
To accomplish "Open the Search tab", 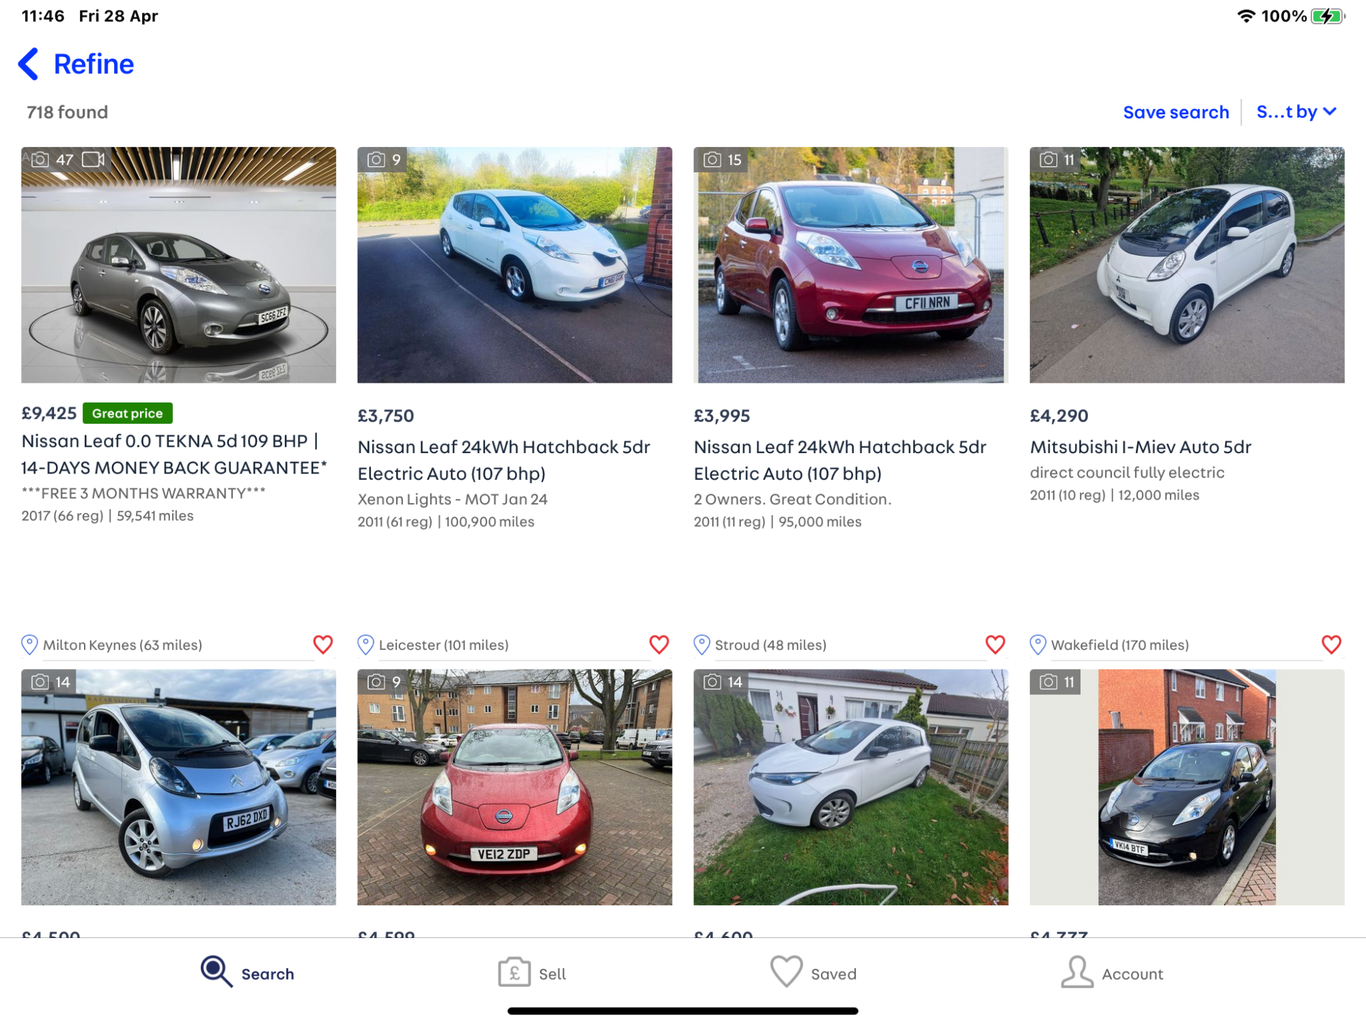I will (247, 972).
